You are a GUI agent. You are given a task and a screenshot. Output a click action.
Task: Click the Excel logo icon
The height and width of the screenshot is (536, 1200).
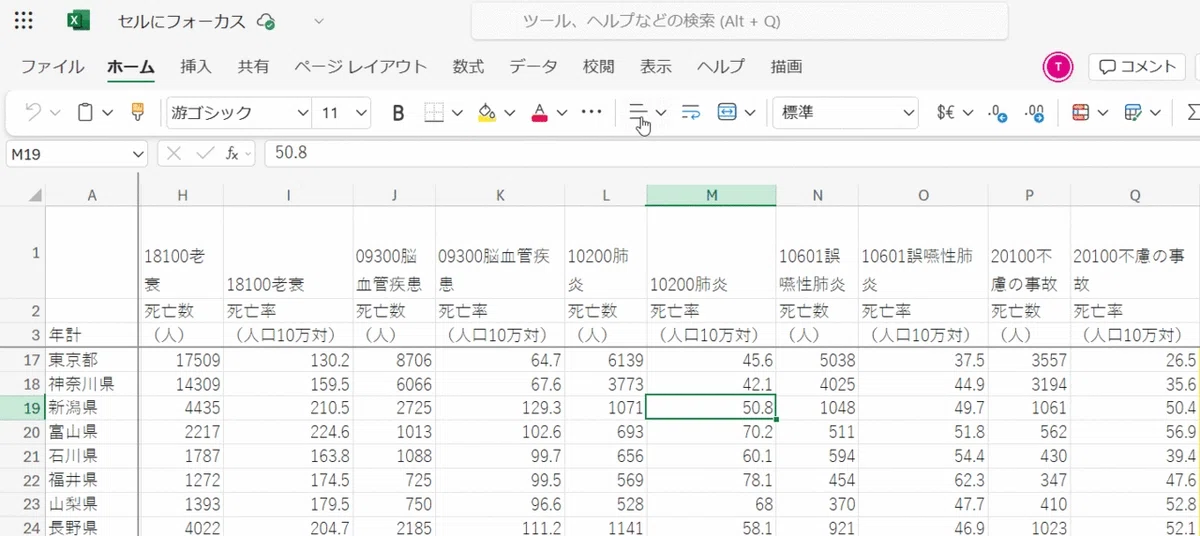[x=78, y=21]
